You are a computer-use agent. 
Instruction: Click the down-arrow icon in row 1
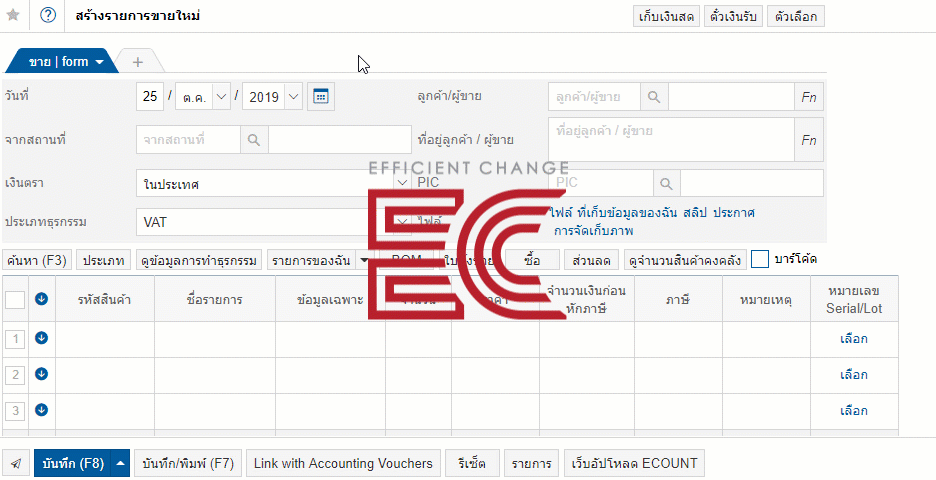pos(41,338)
